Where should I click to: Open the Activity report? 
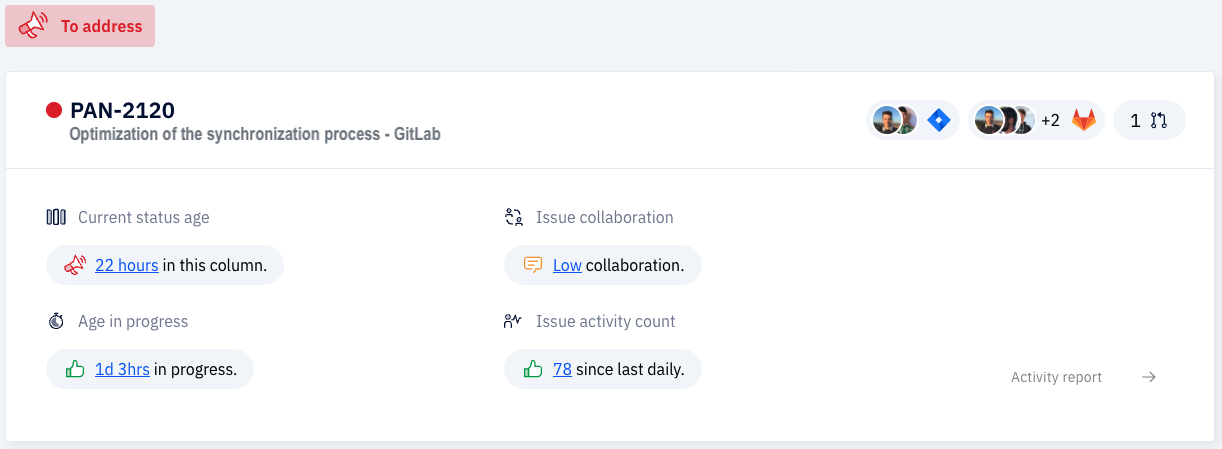pyautogui.click(x=1056, y=377)
